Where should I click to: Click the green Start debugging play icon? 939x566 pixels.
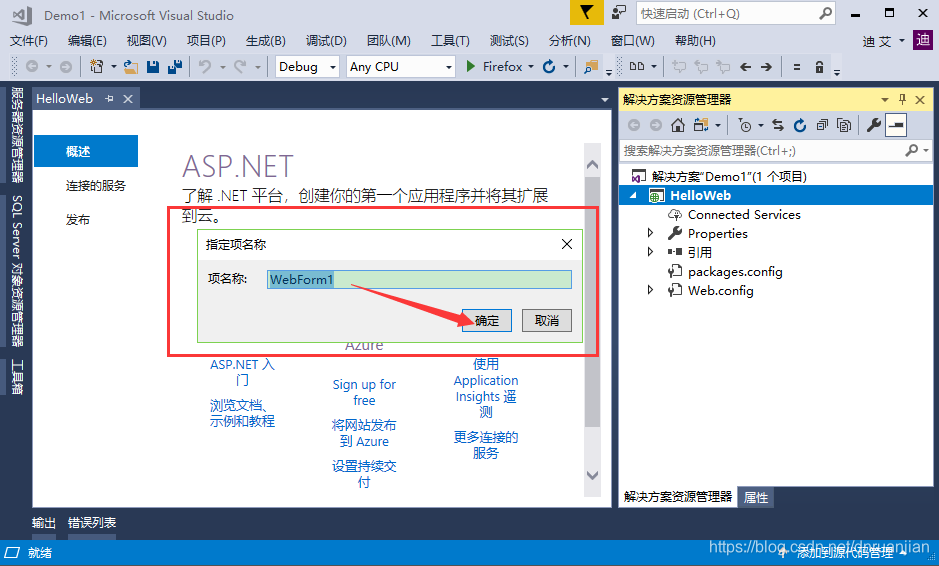[x=471, y=66]
